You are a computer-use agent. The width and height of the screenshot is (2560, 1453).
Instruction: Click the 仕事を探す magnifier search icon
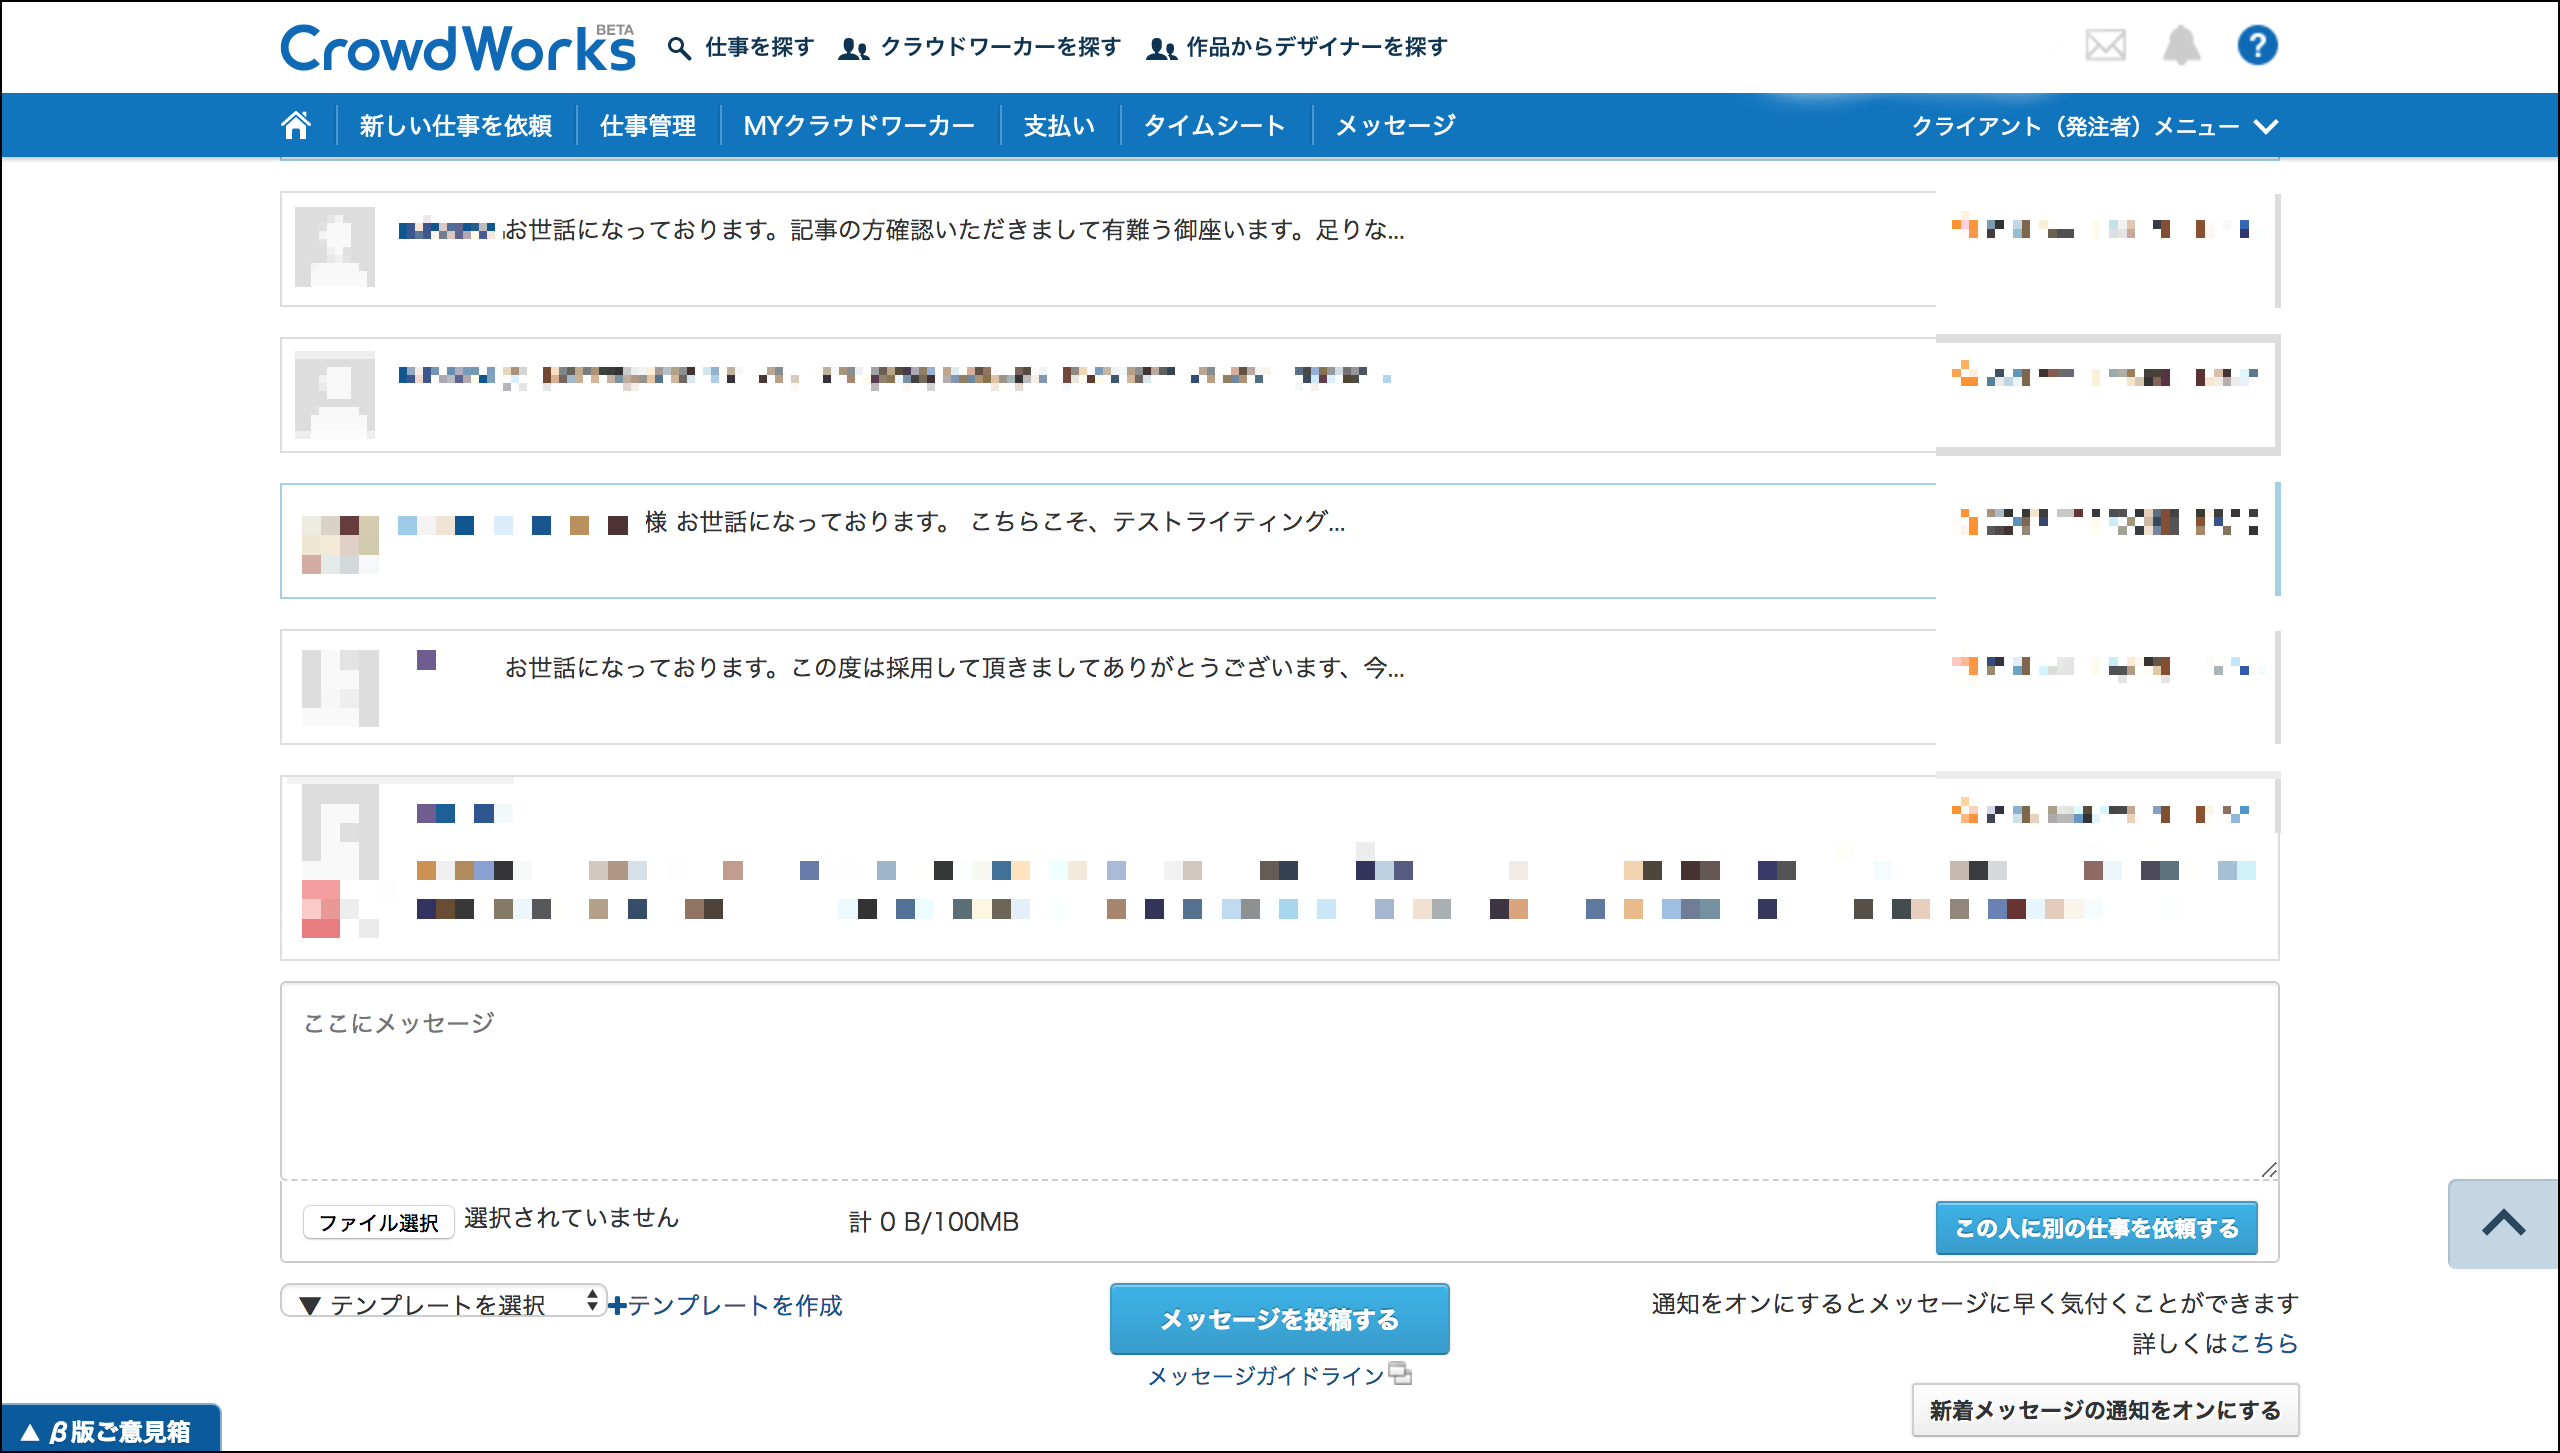(x=679, y=48)
